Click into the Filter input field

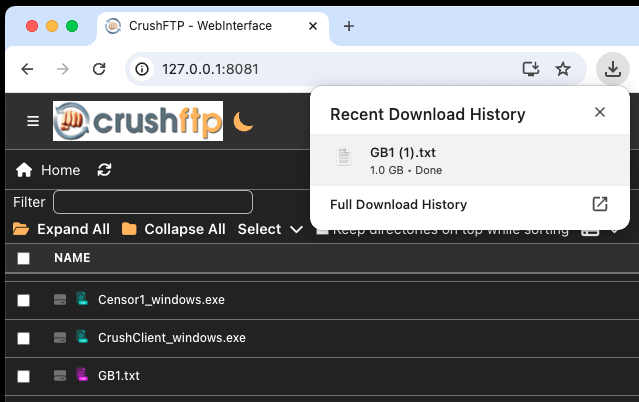(153, 202)
